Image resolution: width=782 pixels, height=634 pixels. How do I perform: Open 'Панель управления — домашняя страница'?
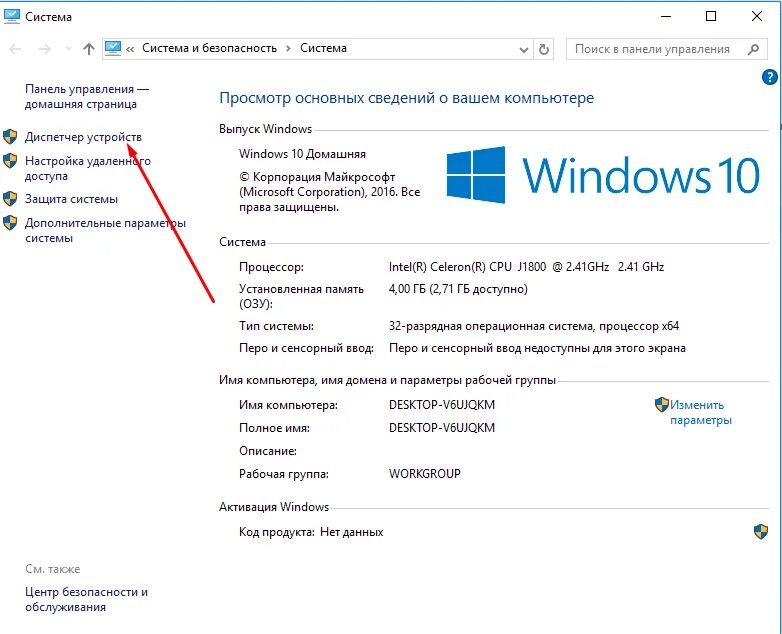pos(87,96)
